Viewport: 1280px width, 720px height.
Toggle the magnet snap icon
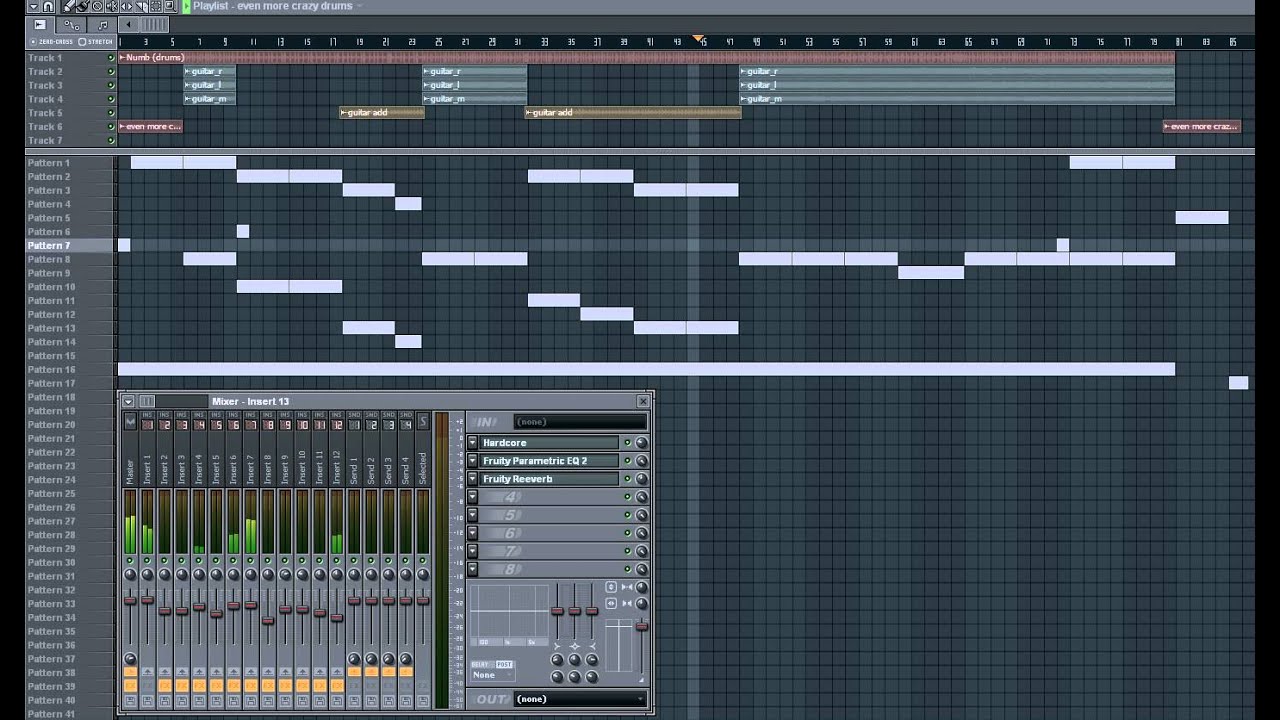[48, 6]
